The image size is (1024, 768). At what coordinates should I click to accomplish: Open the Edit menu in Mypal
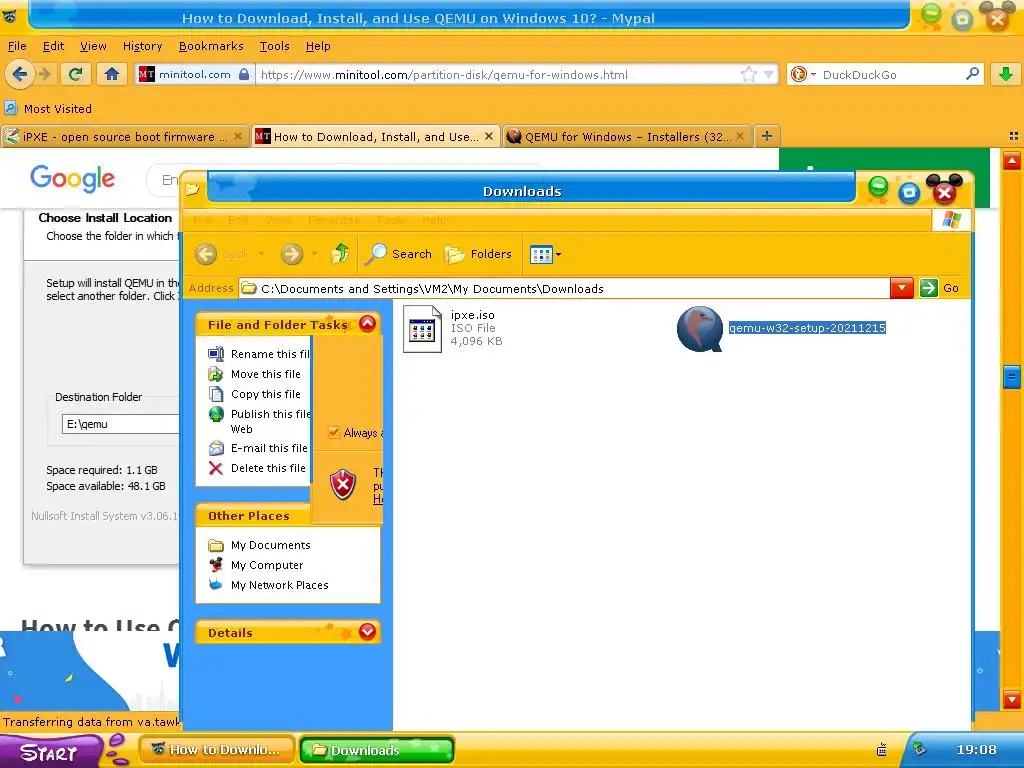click(x=53, y=46)
